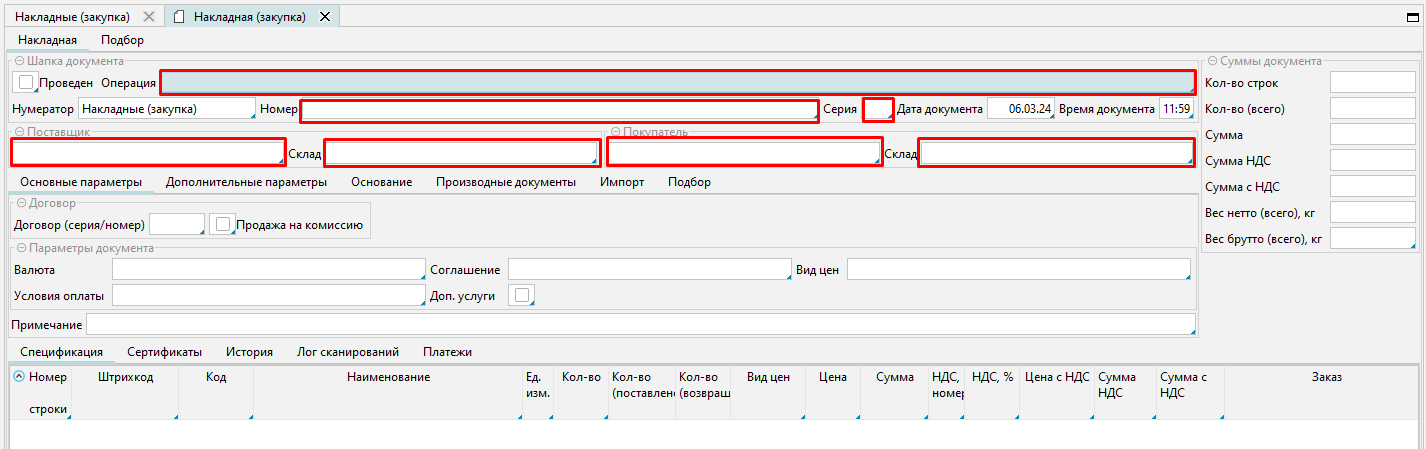Click the restore panel icon at top right
The width and height of the screenshot is (1426, 449).
click(x=1412, y=17)
